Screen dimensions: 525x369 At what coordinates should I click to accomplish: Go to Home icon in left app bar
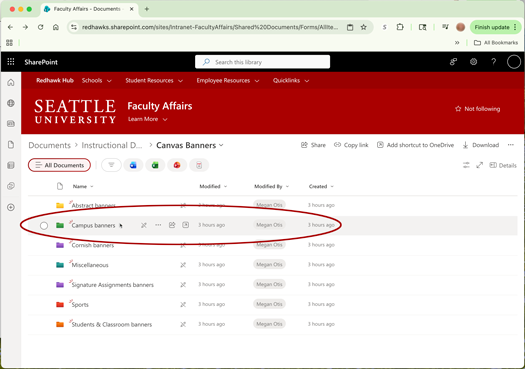[x=11, y=82]
